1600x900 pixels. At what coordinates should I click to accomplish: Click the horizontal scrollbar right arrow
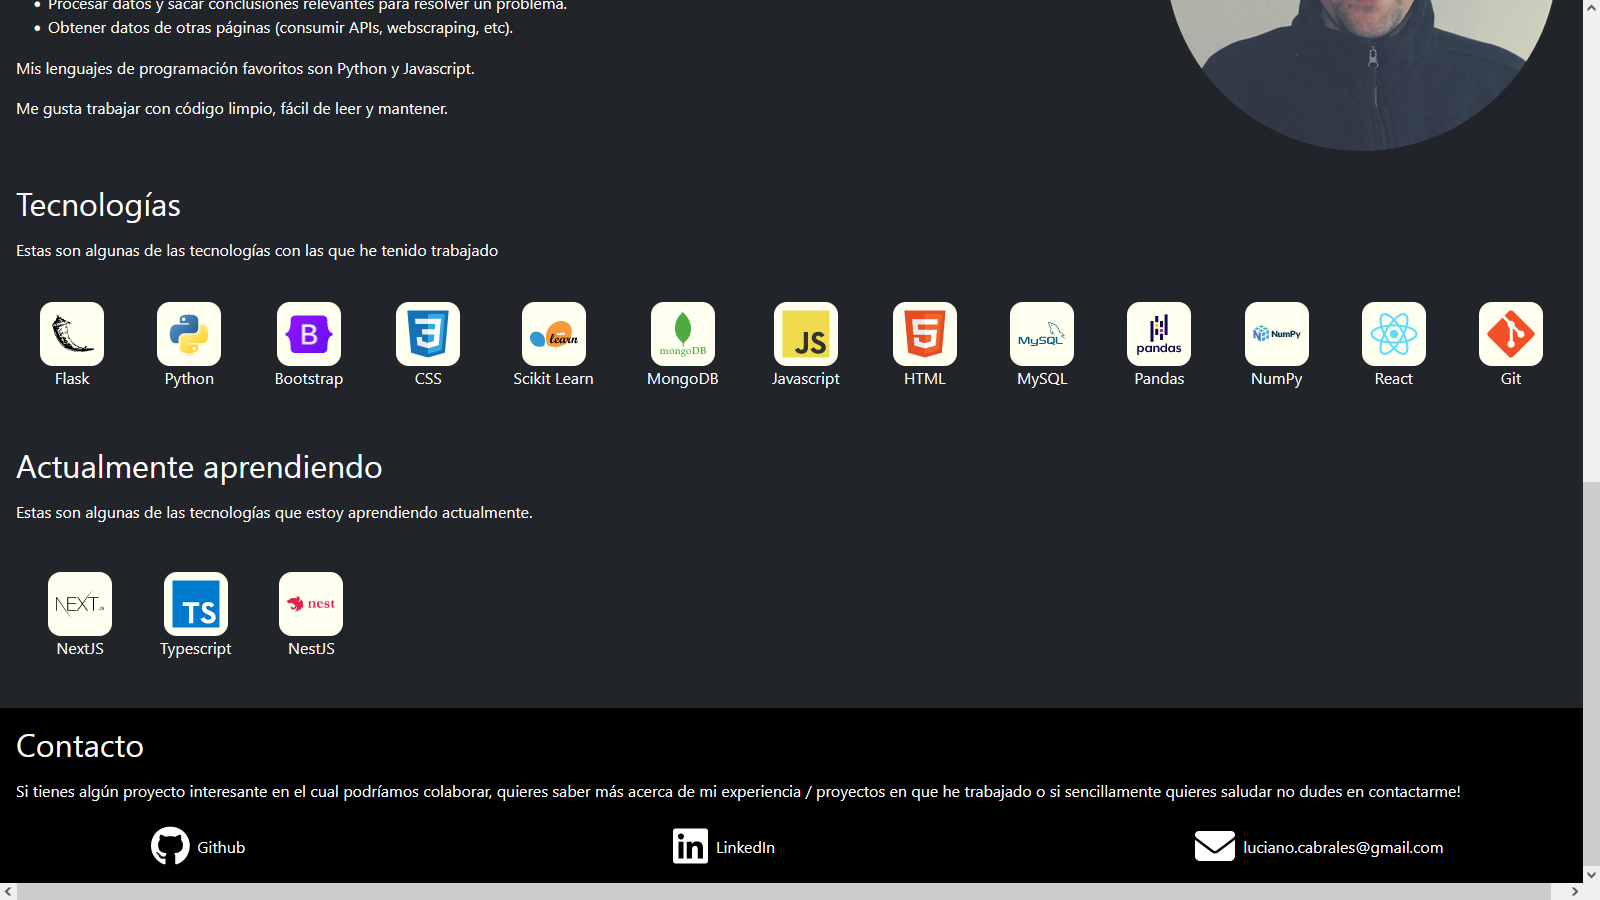[1575, 891]
